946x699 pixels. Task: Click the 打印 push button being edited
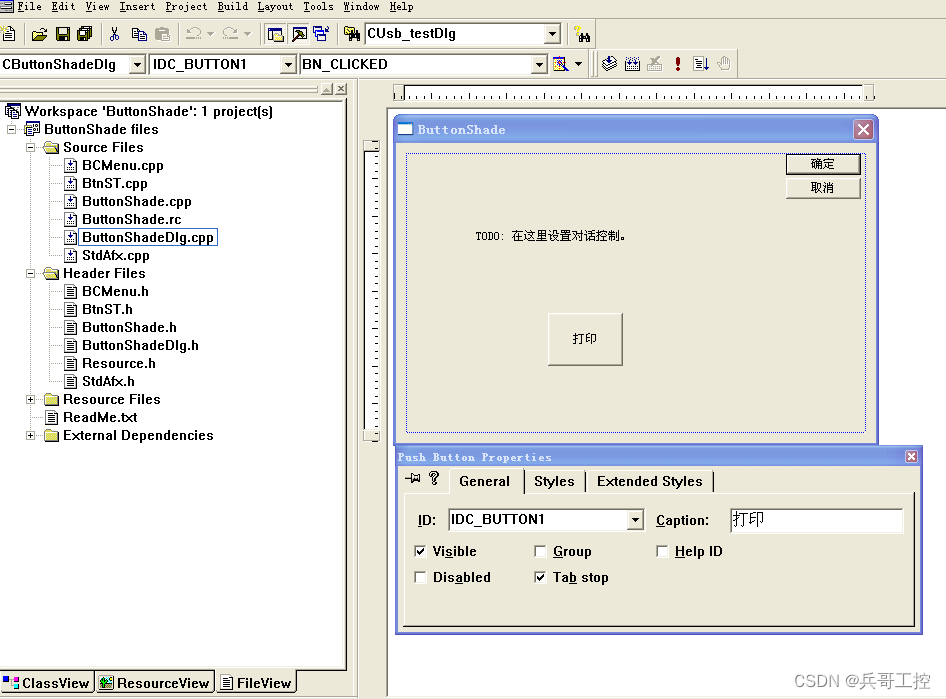(585, 339)
